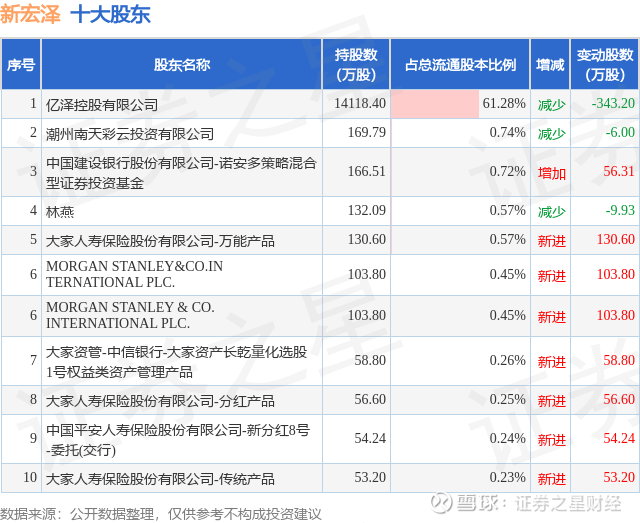Select 大家人寿保险股份有限公司-传统产品 name
The height and width of the screenshot is (523, 640).
click(x=160, y=479)
